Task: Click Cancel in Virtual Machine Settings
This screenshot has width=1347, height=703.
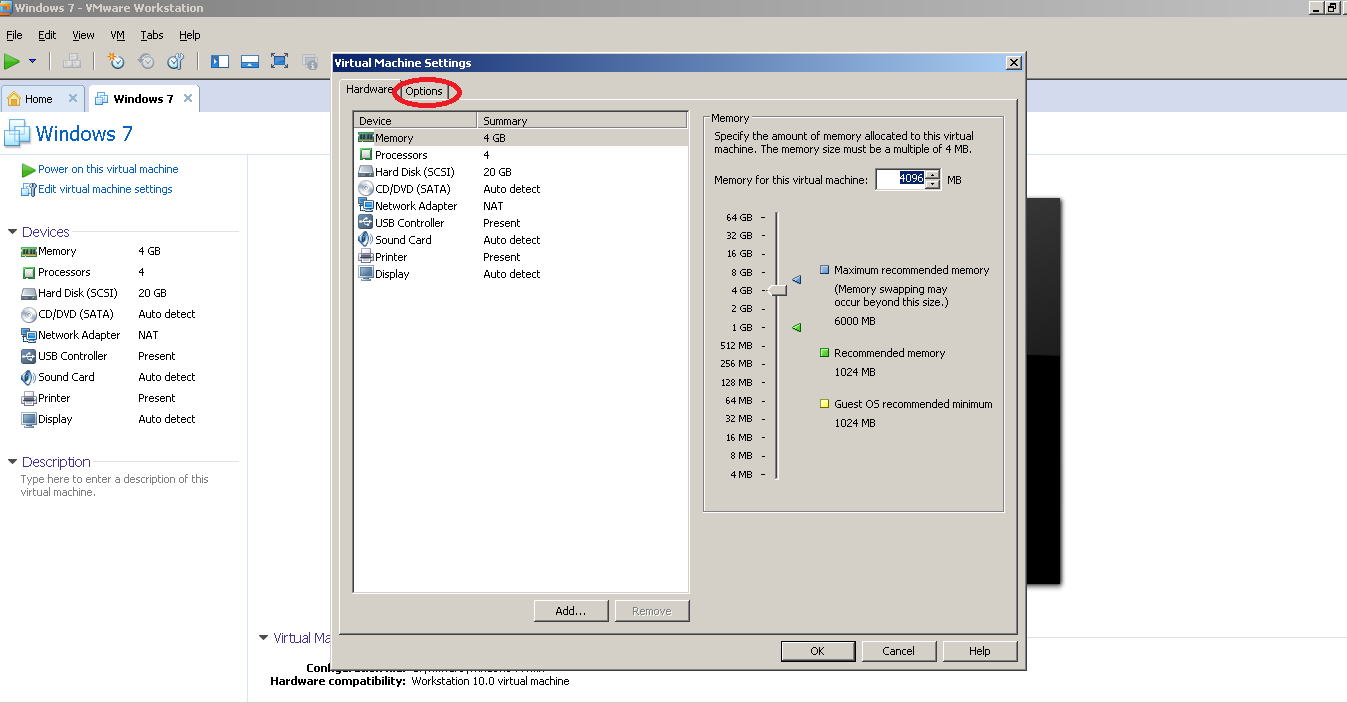Action: coord(898,651)
